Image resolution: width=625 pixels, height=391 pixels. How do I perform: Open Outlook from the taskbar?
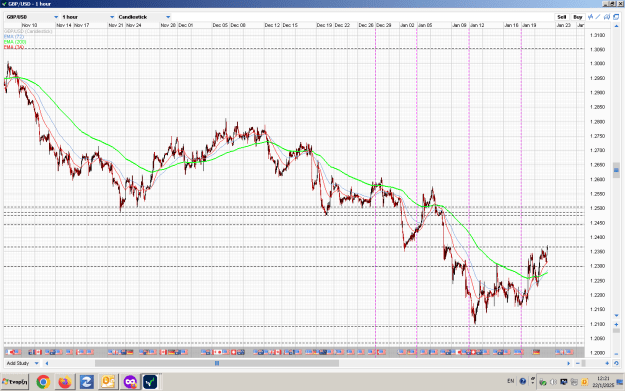pos(108,382)
